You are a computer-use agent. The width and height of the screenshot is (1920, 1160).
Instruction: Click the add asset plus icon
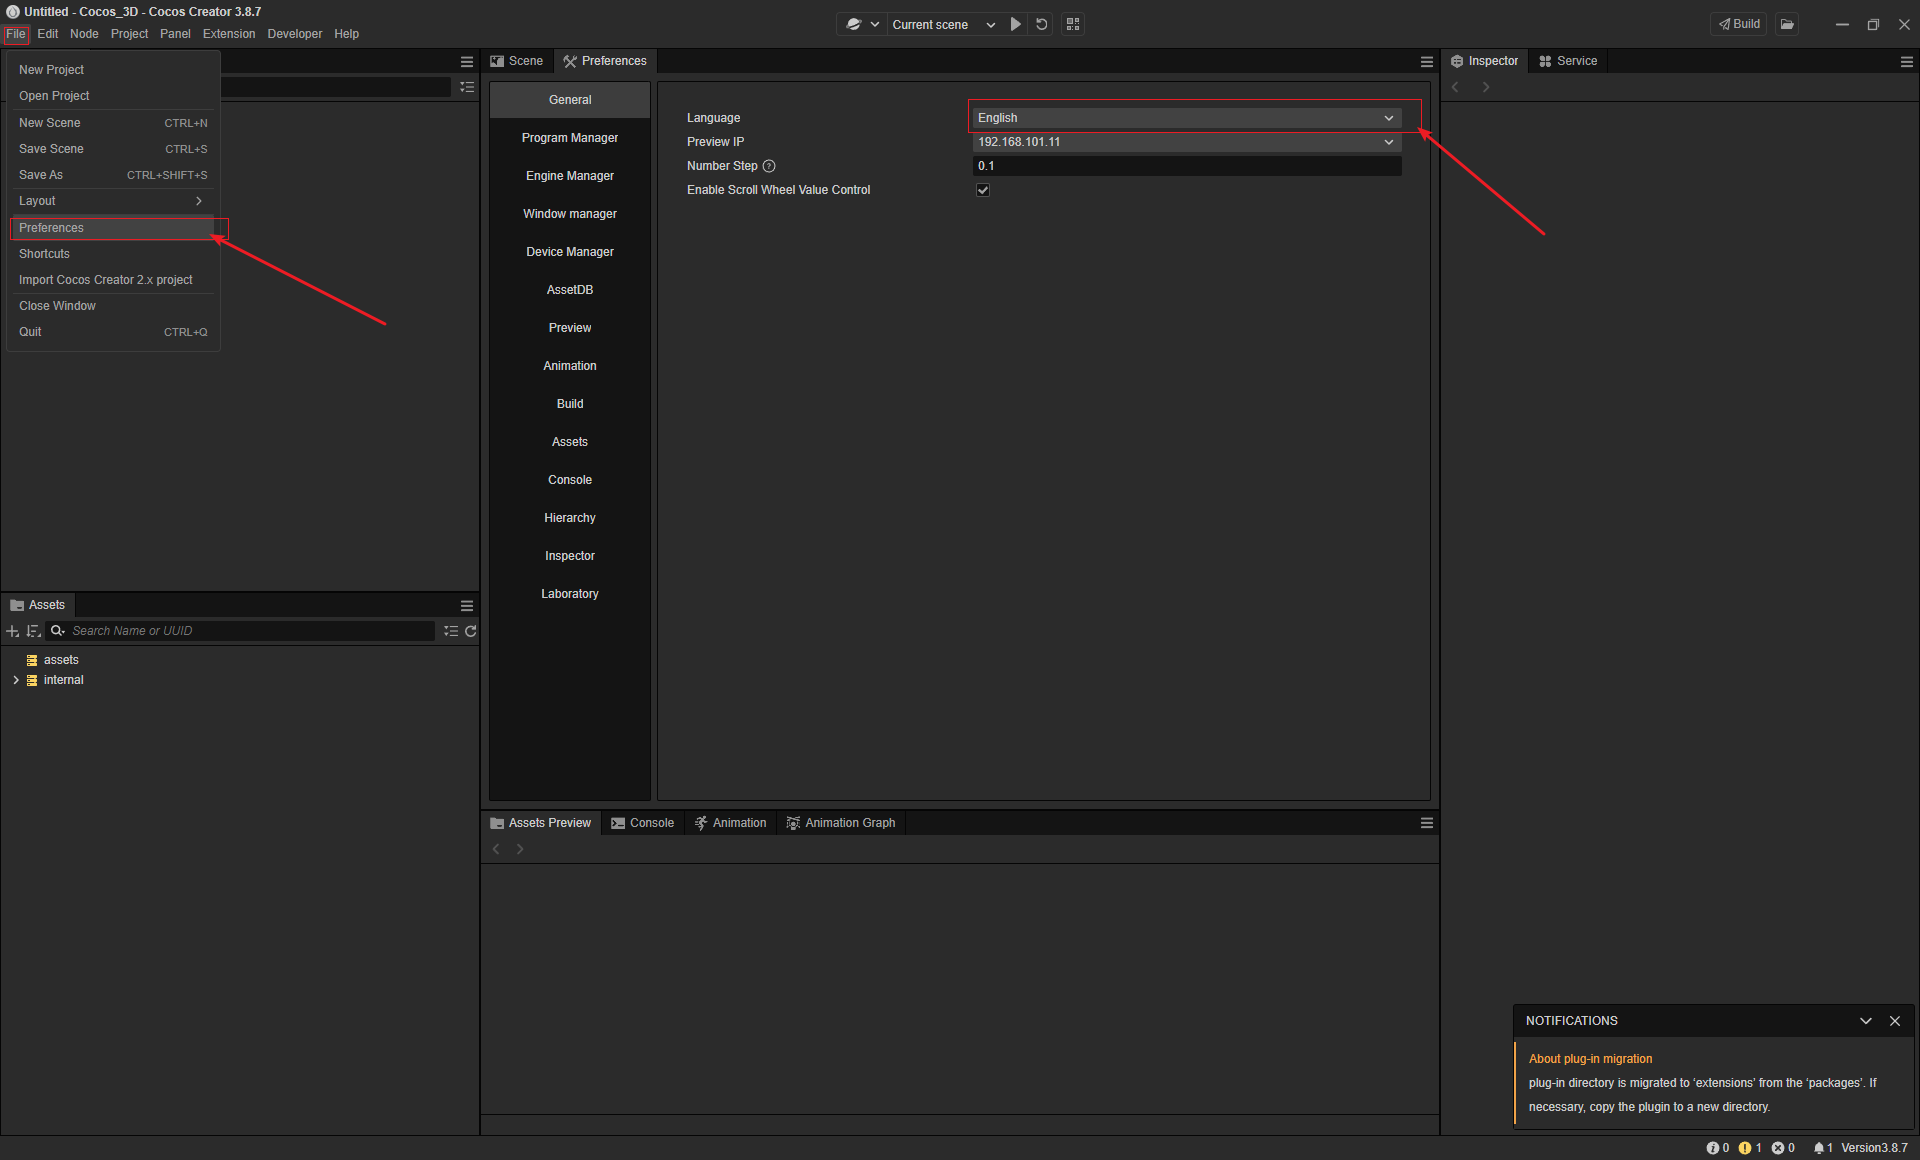pyautogui.click(x=13, y=631)
